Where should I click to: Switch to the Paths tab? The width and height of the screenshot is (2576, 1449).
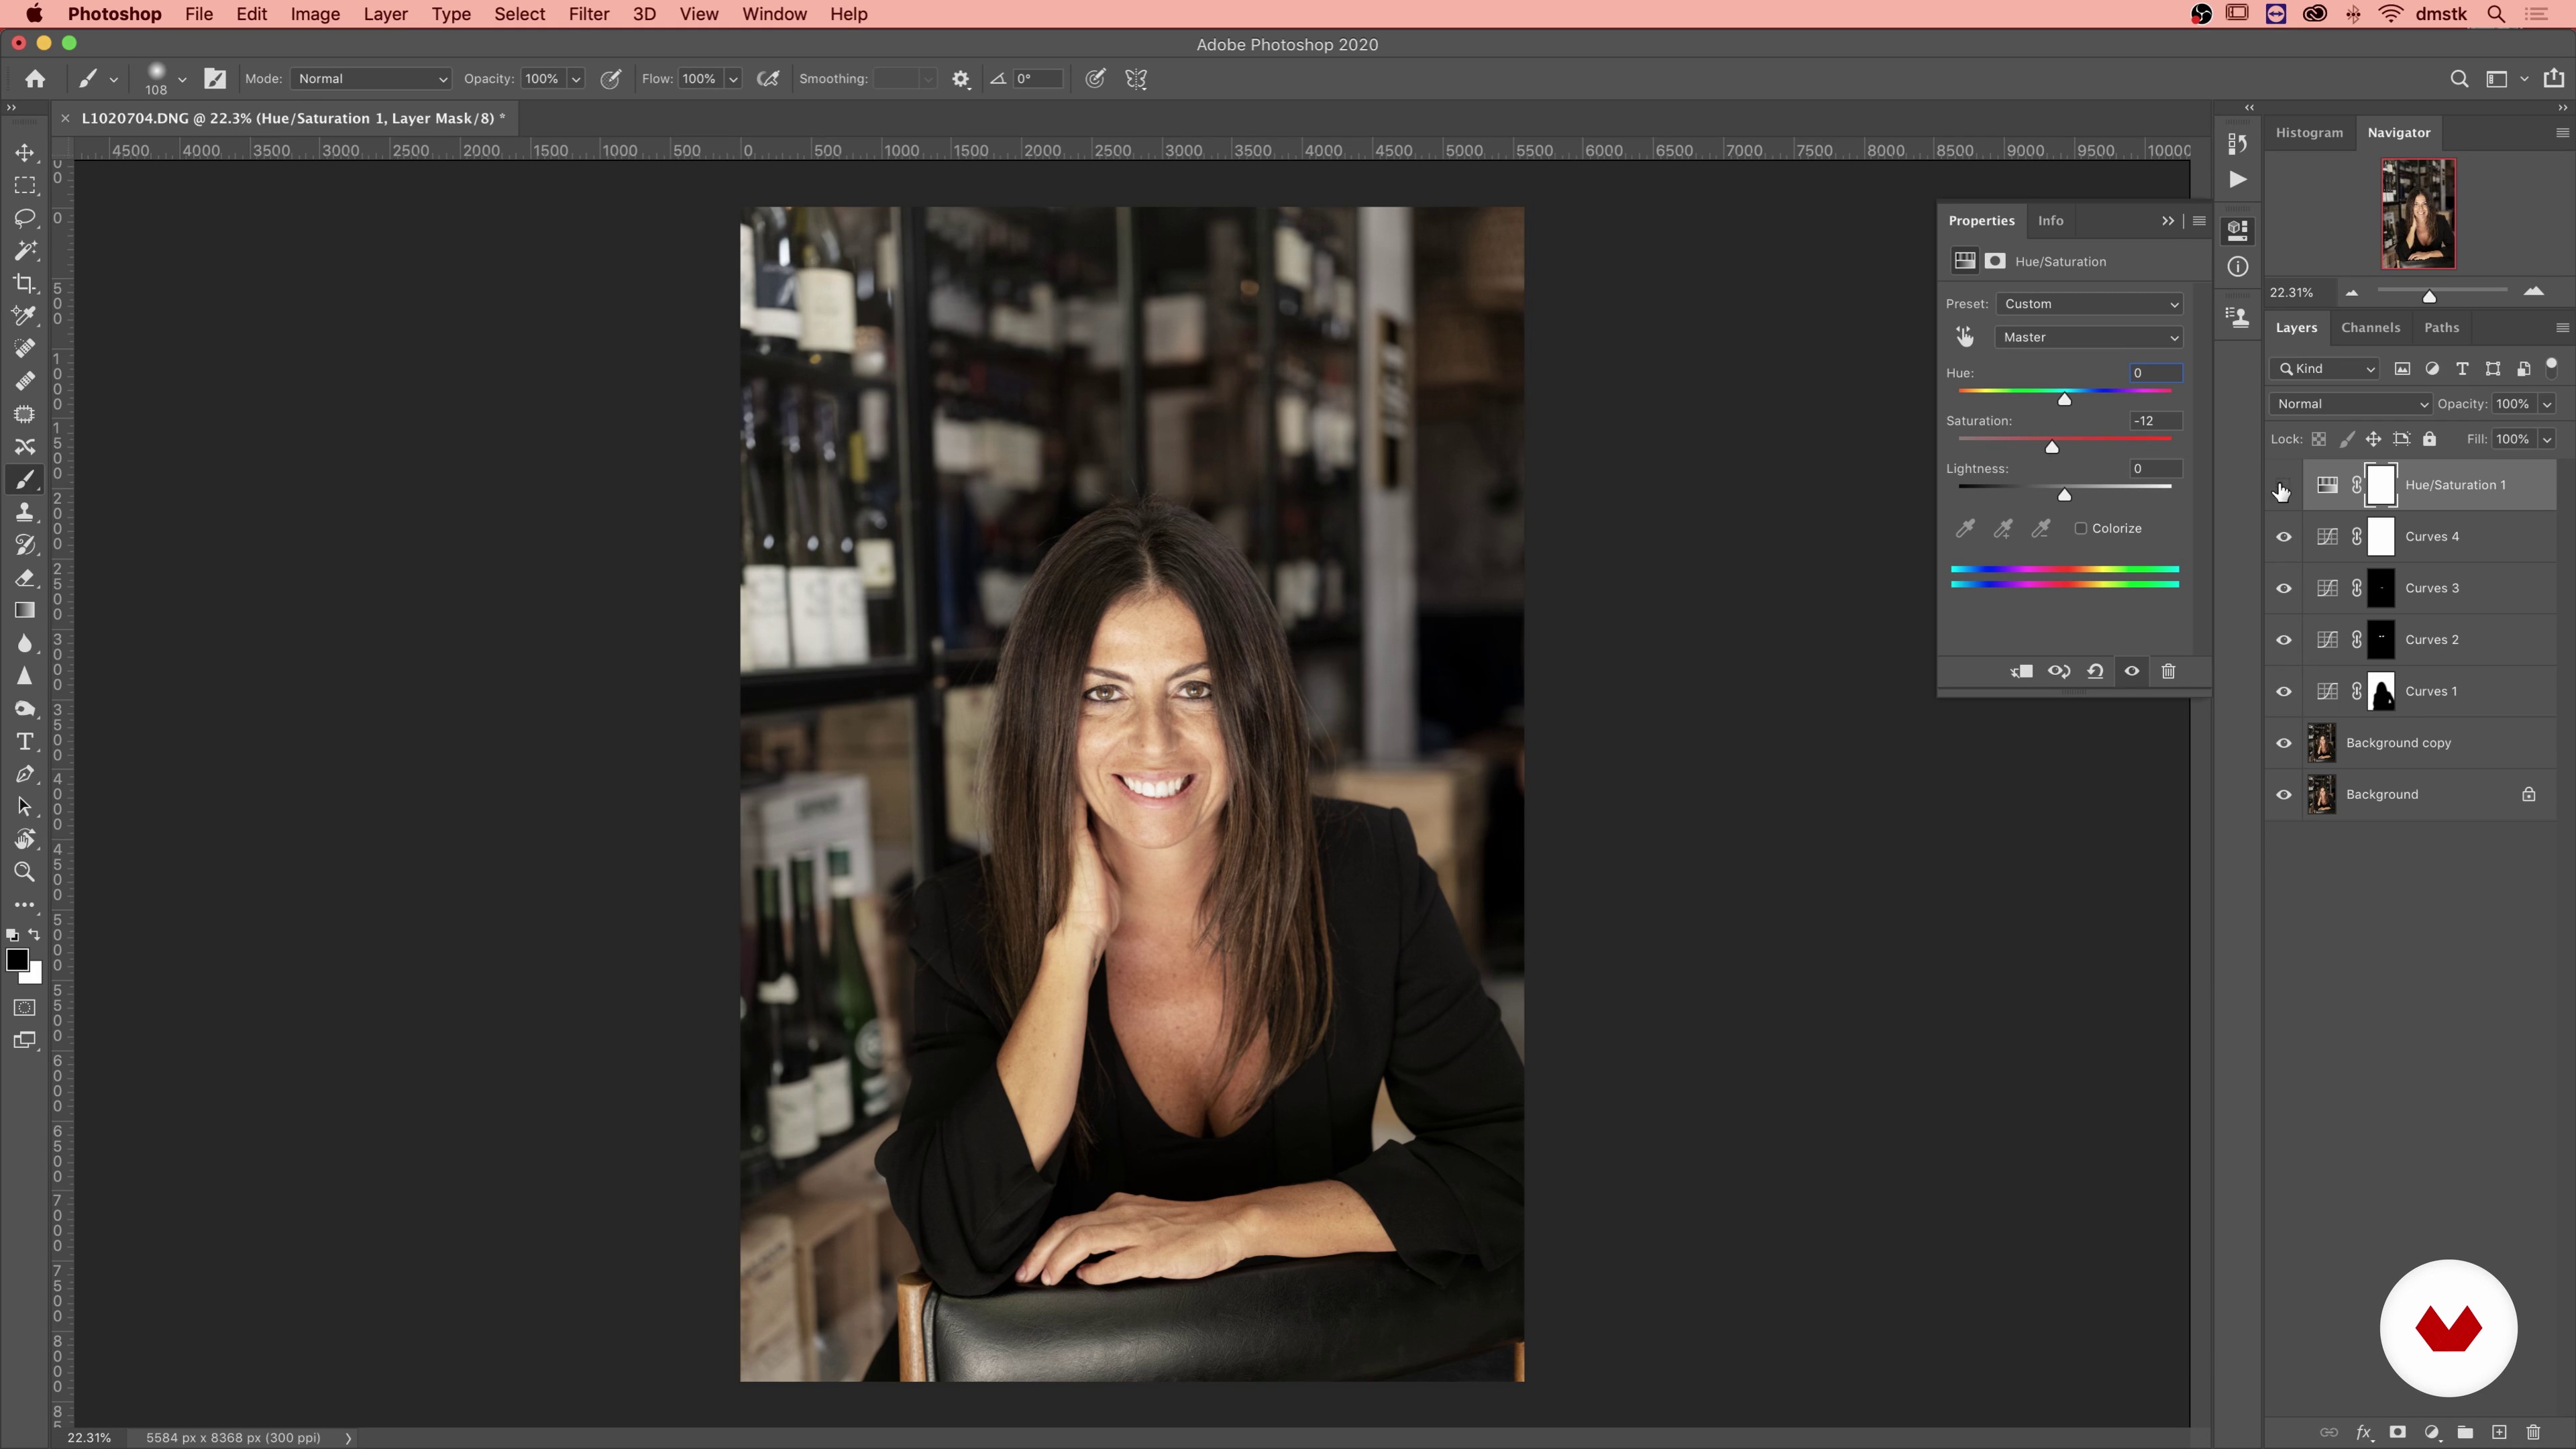coord(2441,328)
